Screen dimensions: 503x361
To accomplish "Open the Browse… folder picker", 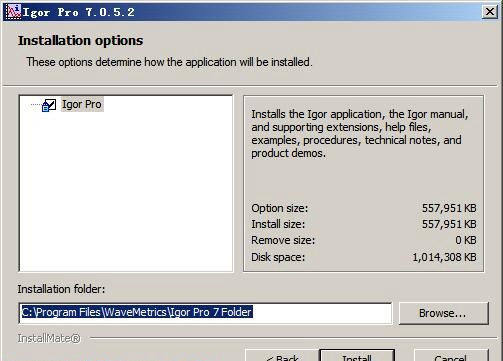I will pyautogui.click(x=443, y=313).
